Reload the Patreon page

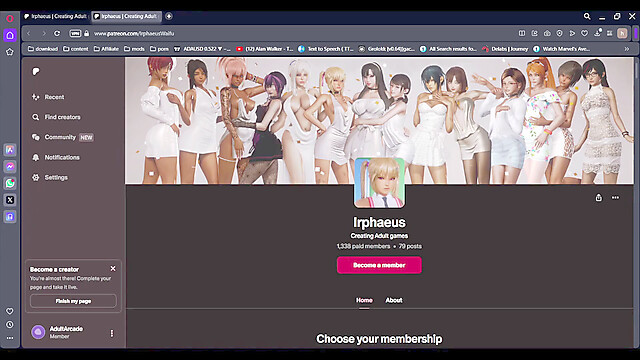pos(57,33)
